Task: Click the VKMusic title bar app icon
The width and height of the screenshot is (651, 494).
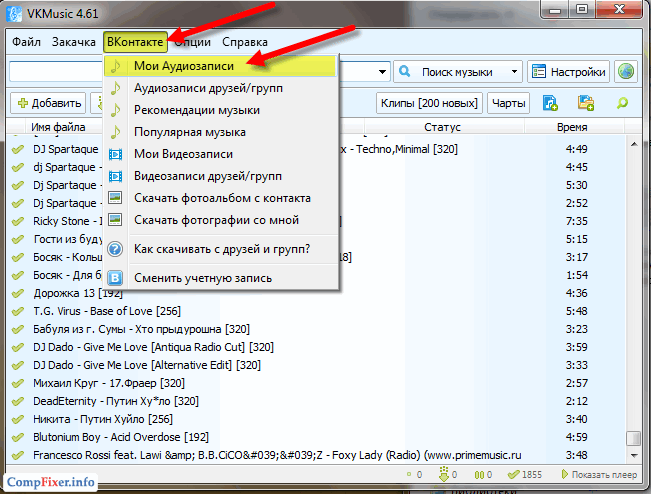Action: coord(15,14)
